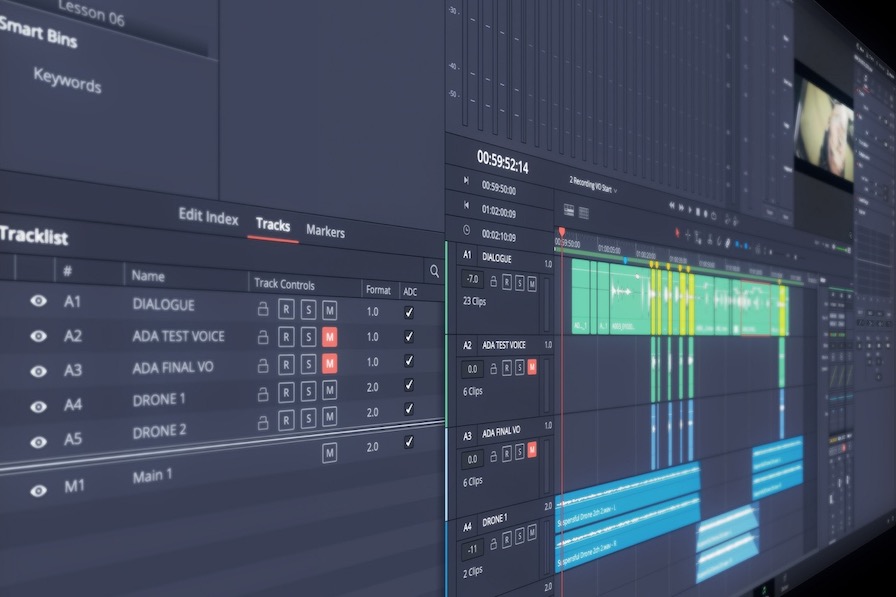Open the Tracklist search magnifier

point(434,271)
